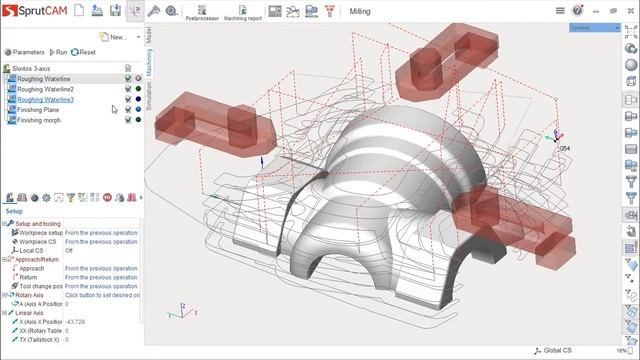Image resolution: width=640 pixels, height=360 pixels.
Task: Open the caliper measurement tool
Action: (x=153, y=11)
